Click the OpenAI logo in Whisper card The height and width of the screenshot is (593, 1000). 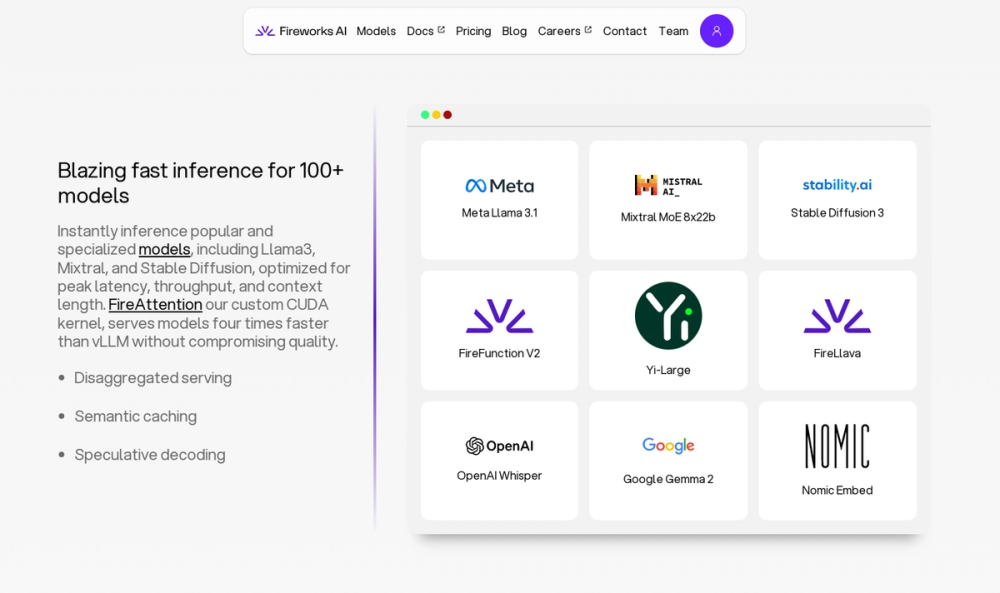(x=499, y=446)
